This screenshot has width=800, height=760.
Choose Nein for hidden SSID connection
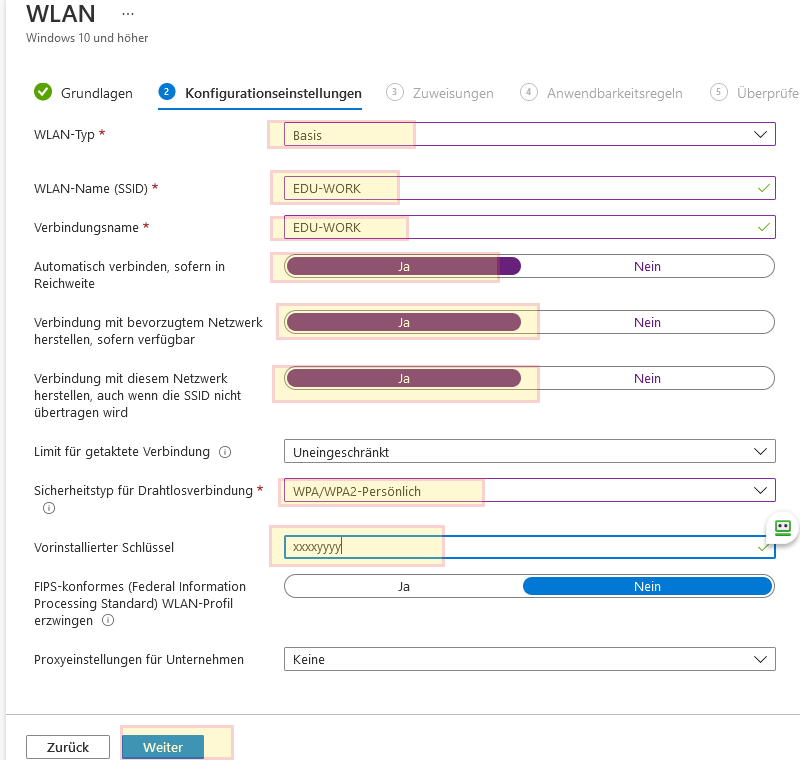(x=647, y=378)
